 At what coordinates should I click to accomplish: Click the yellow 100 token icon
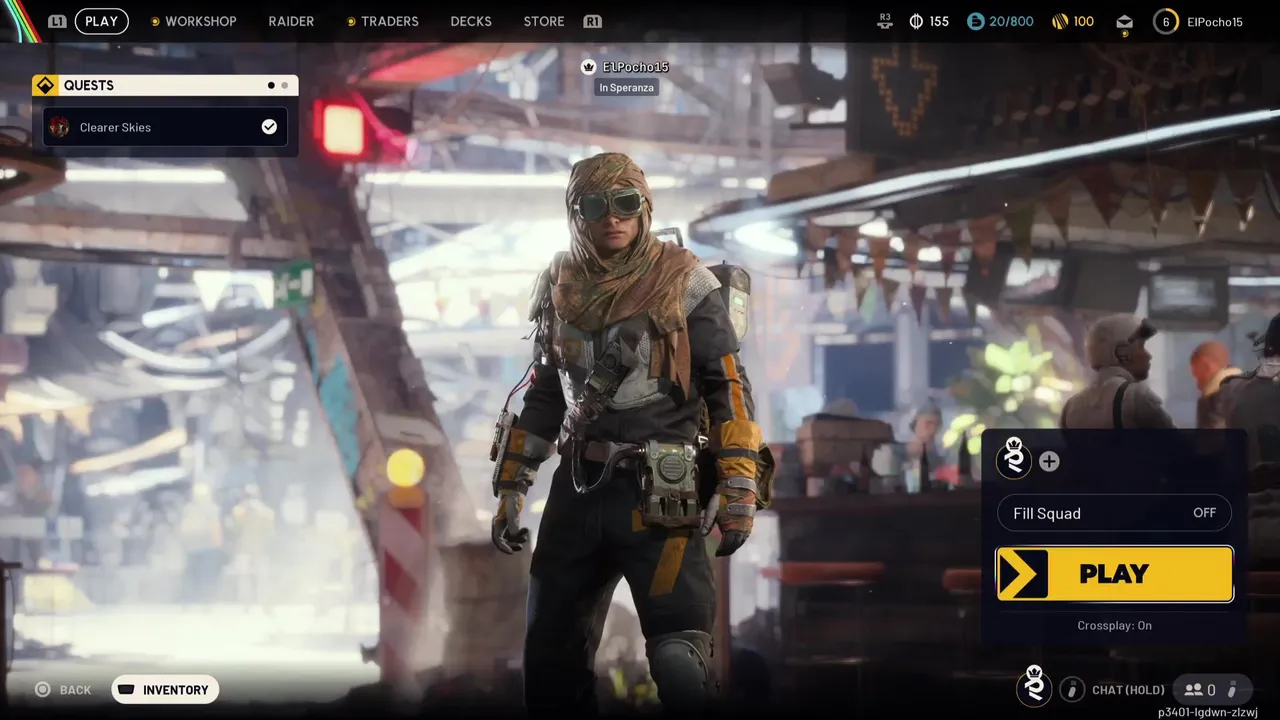click(1061, 21)
